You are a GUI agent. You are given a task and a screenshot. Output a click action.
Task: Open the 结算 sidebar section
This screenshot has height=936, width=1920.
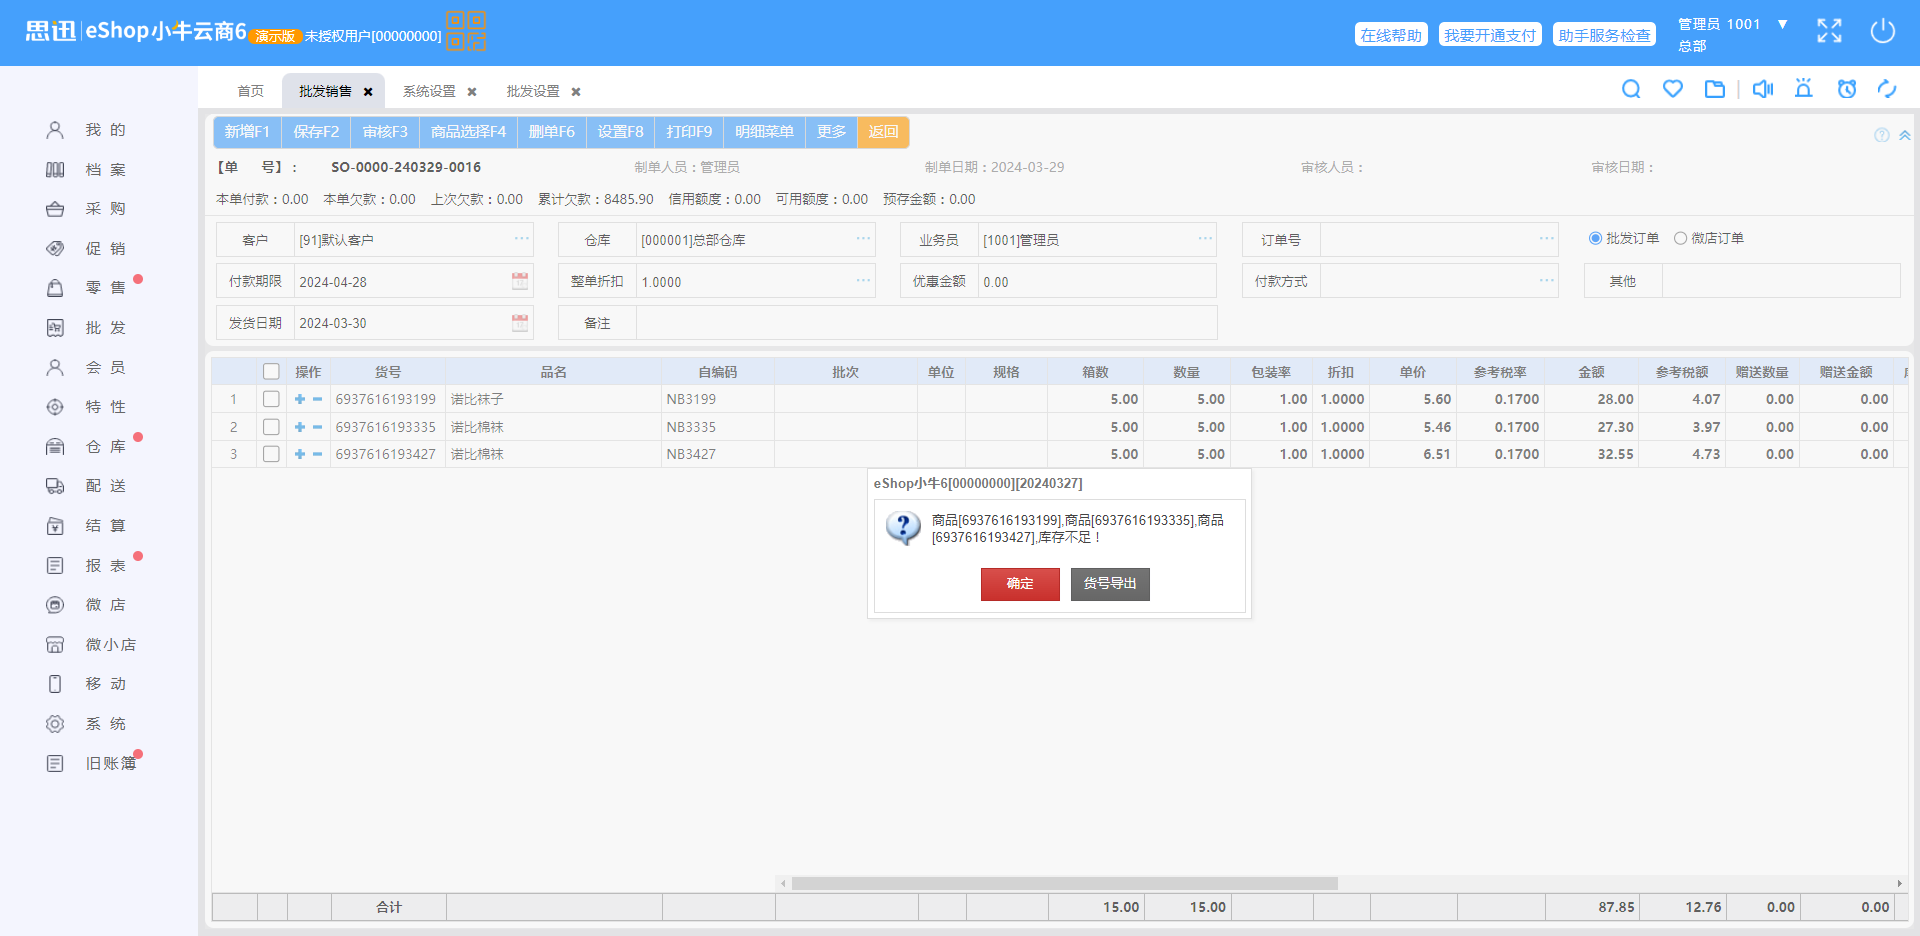(x=86, y=526)
